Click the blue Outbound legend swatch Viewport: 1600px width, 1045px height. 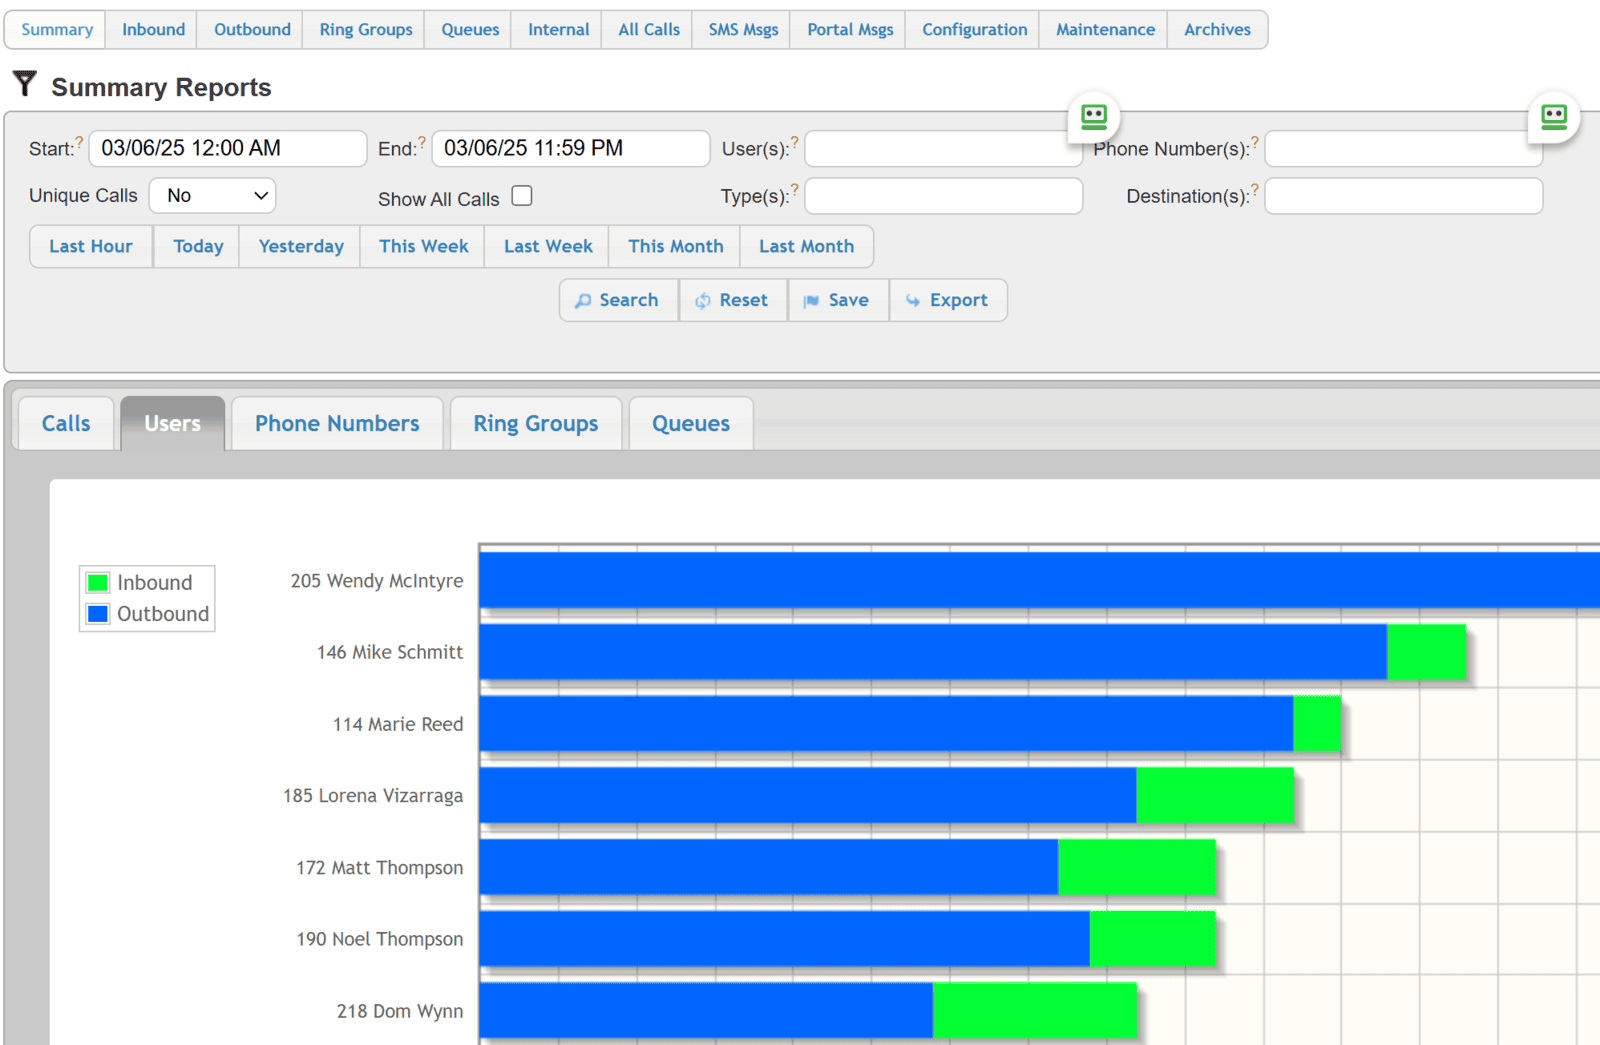98,614
